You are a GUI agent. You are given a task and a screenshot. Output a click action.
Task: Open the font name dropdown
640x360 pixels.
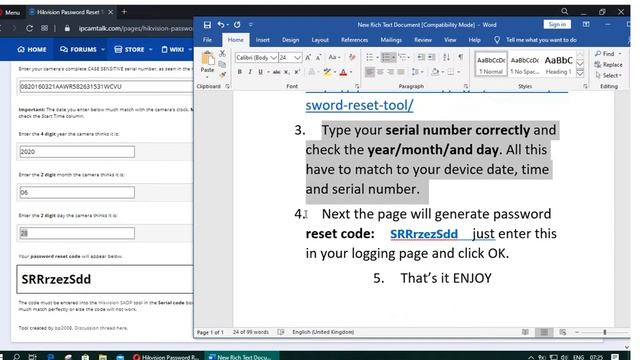(273, 58)
